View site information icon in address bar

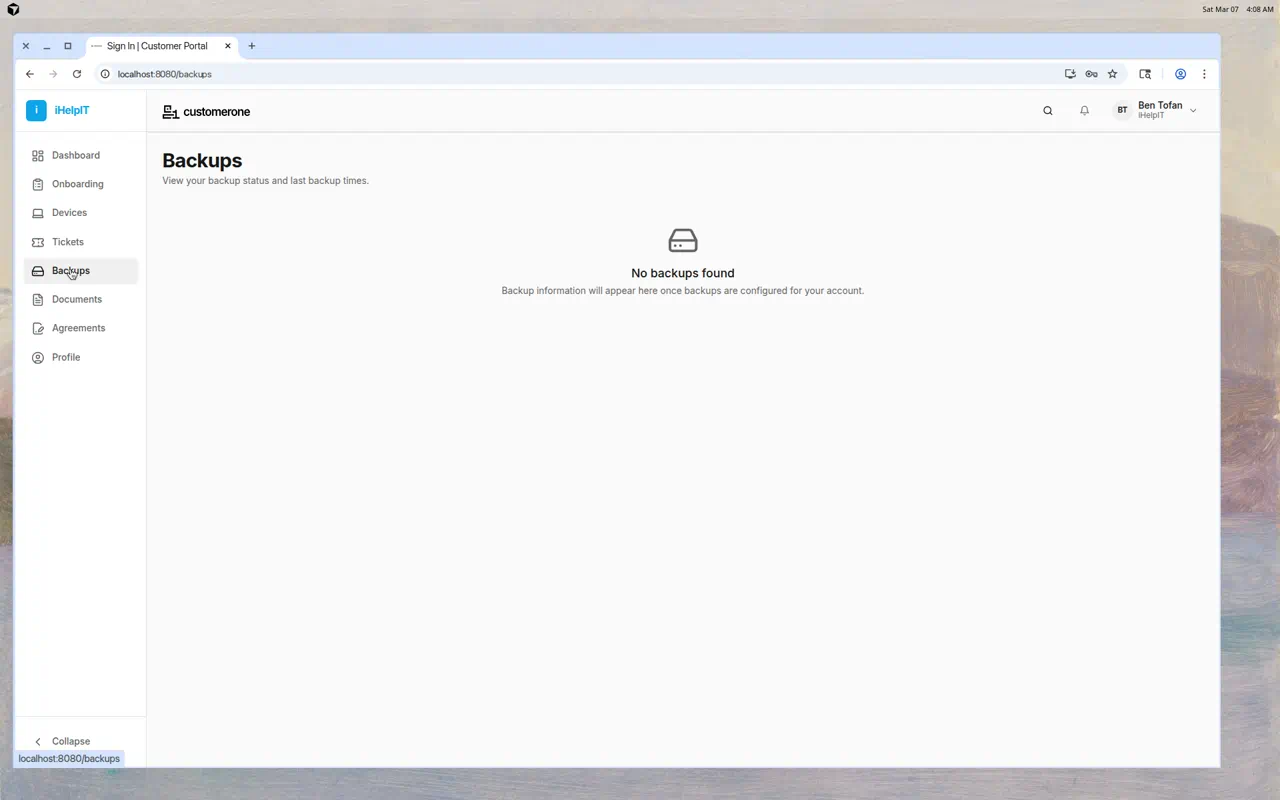(105, 74)
